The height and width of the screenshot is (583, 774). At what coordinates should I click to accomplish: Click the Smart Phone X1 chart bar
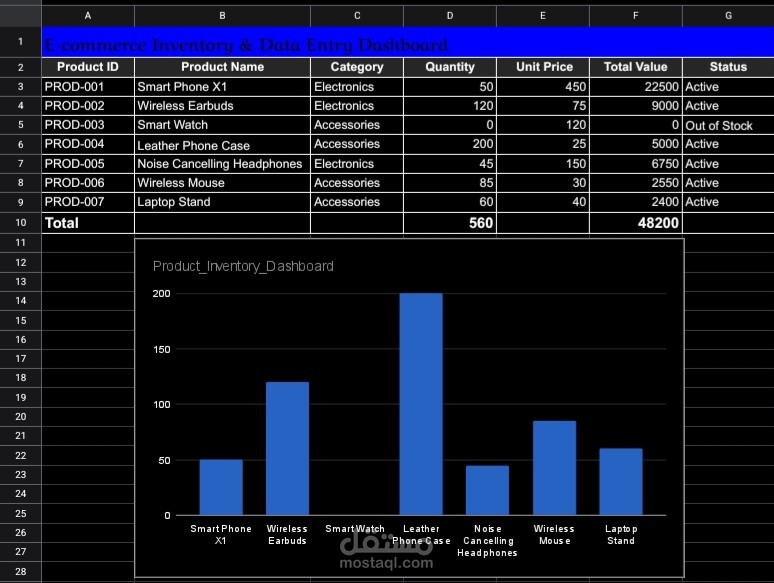point(221,487)
